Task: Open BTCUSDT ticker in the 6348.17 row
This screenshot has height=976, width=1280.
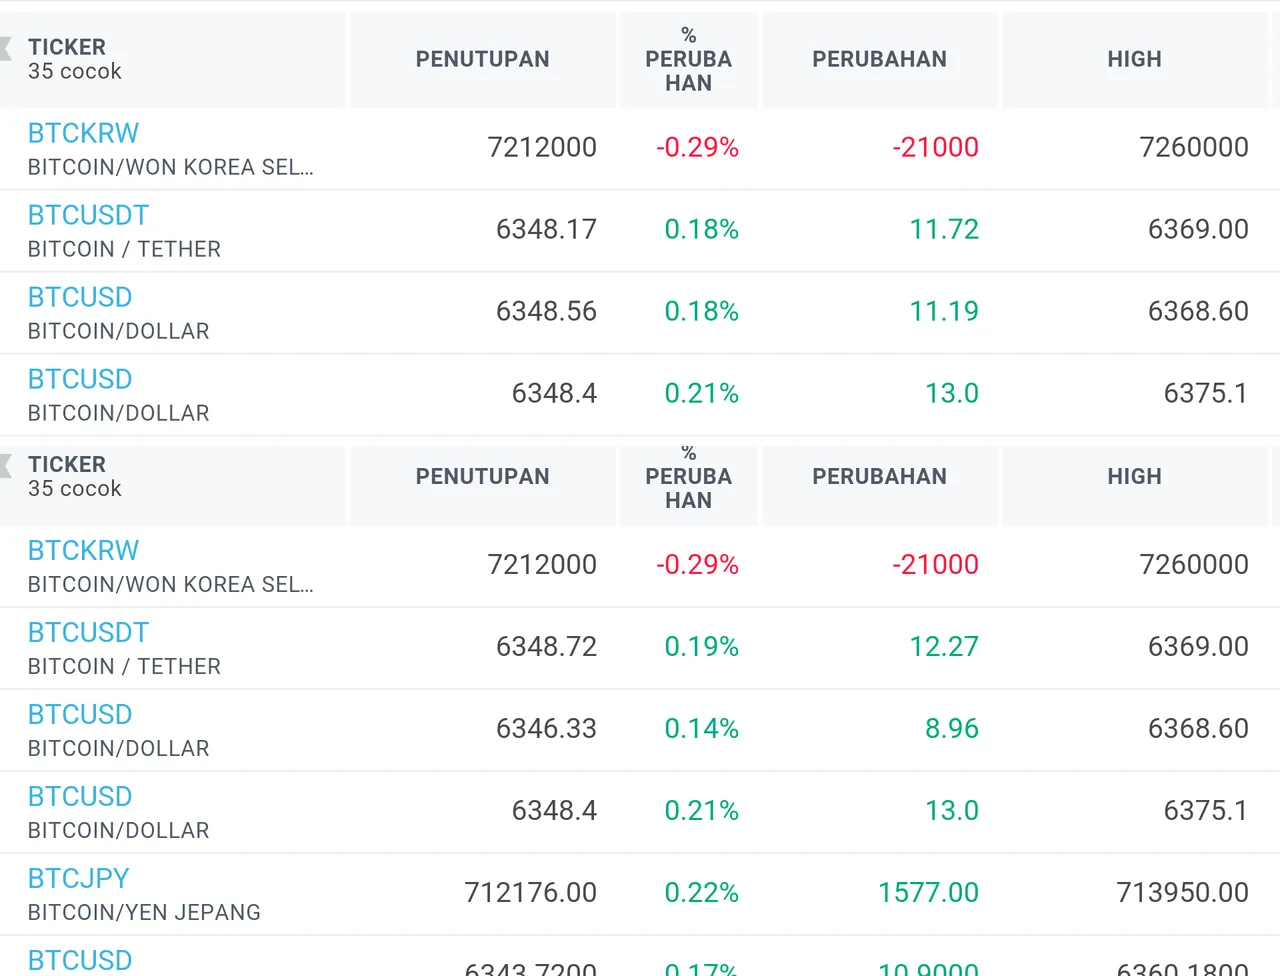Action: [x=88, y=215]
